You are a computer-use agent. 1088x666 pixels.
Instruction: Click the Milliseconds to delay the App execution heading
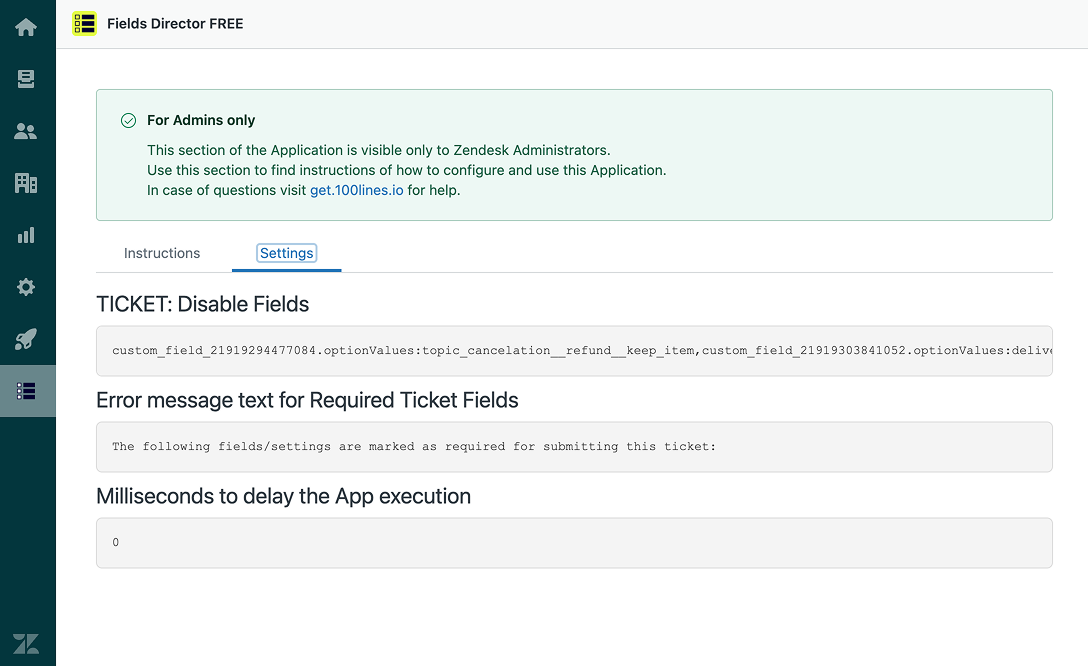(283, 496)
